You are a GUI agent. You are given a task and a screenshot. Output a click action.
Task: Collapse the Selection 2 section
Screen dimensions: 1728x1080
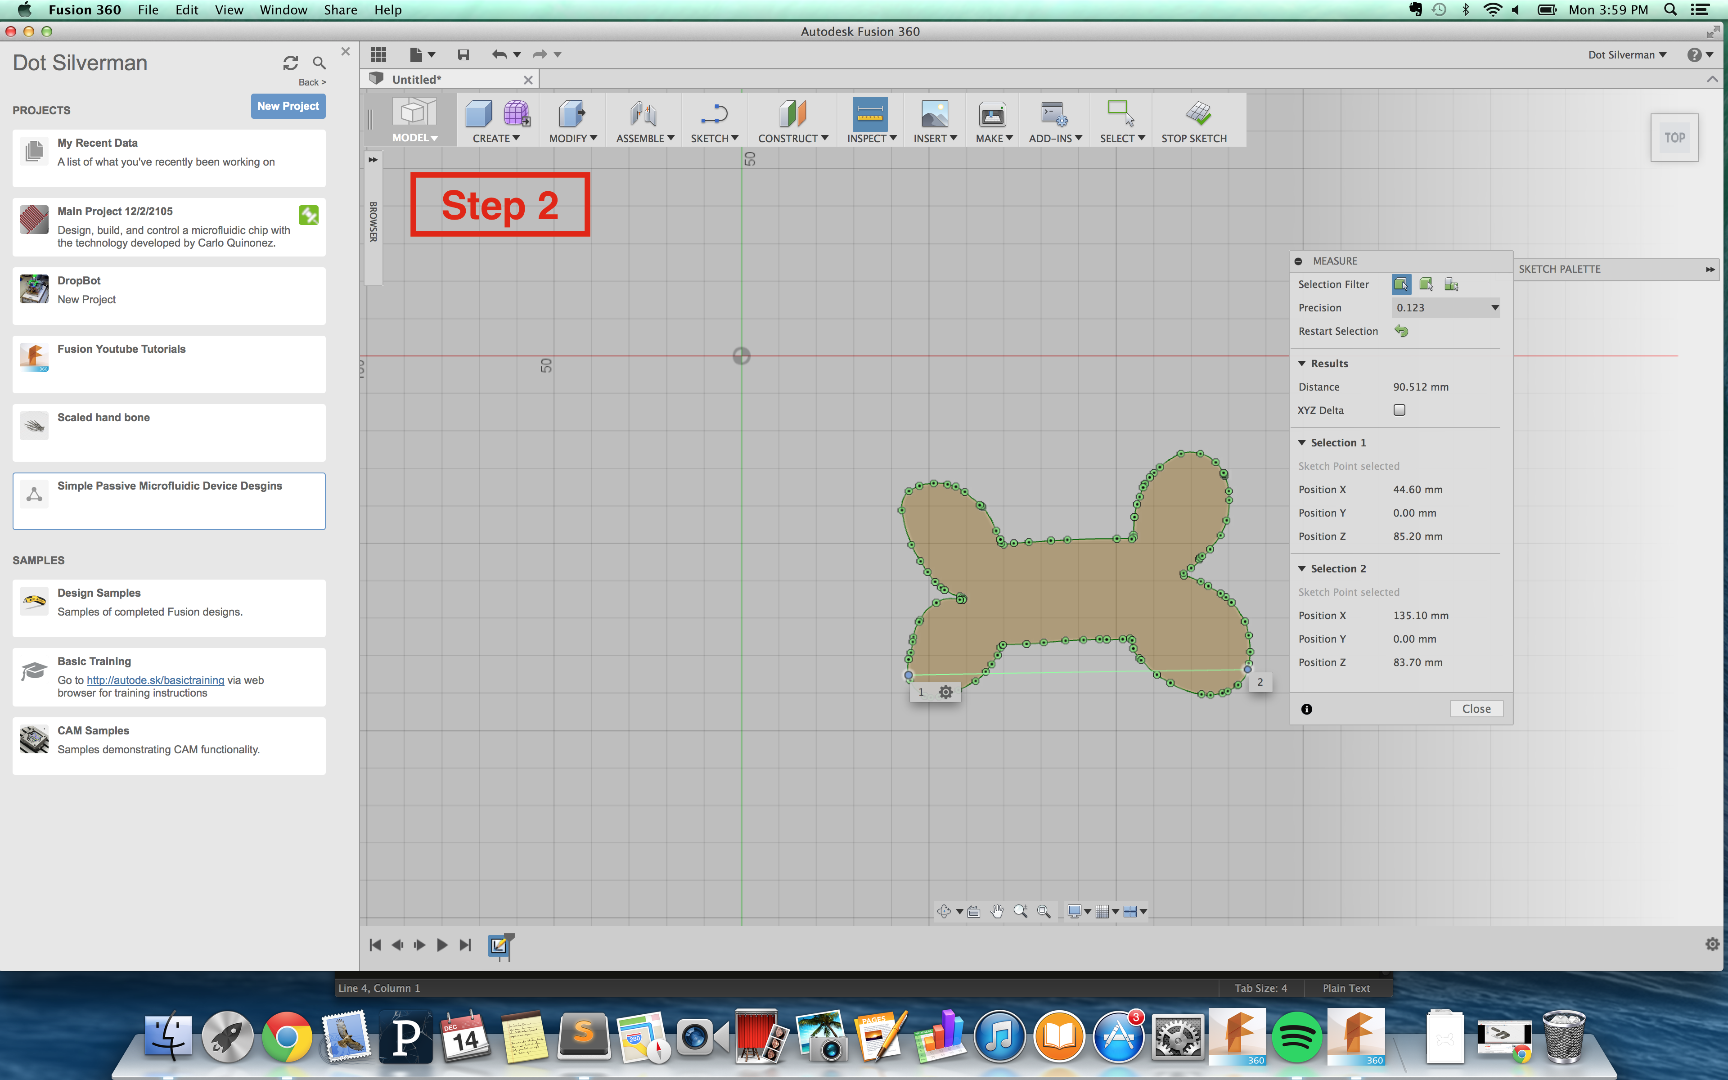tap(1302, 569)
